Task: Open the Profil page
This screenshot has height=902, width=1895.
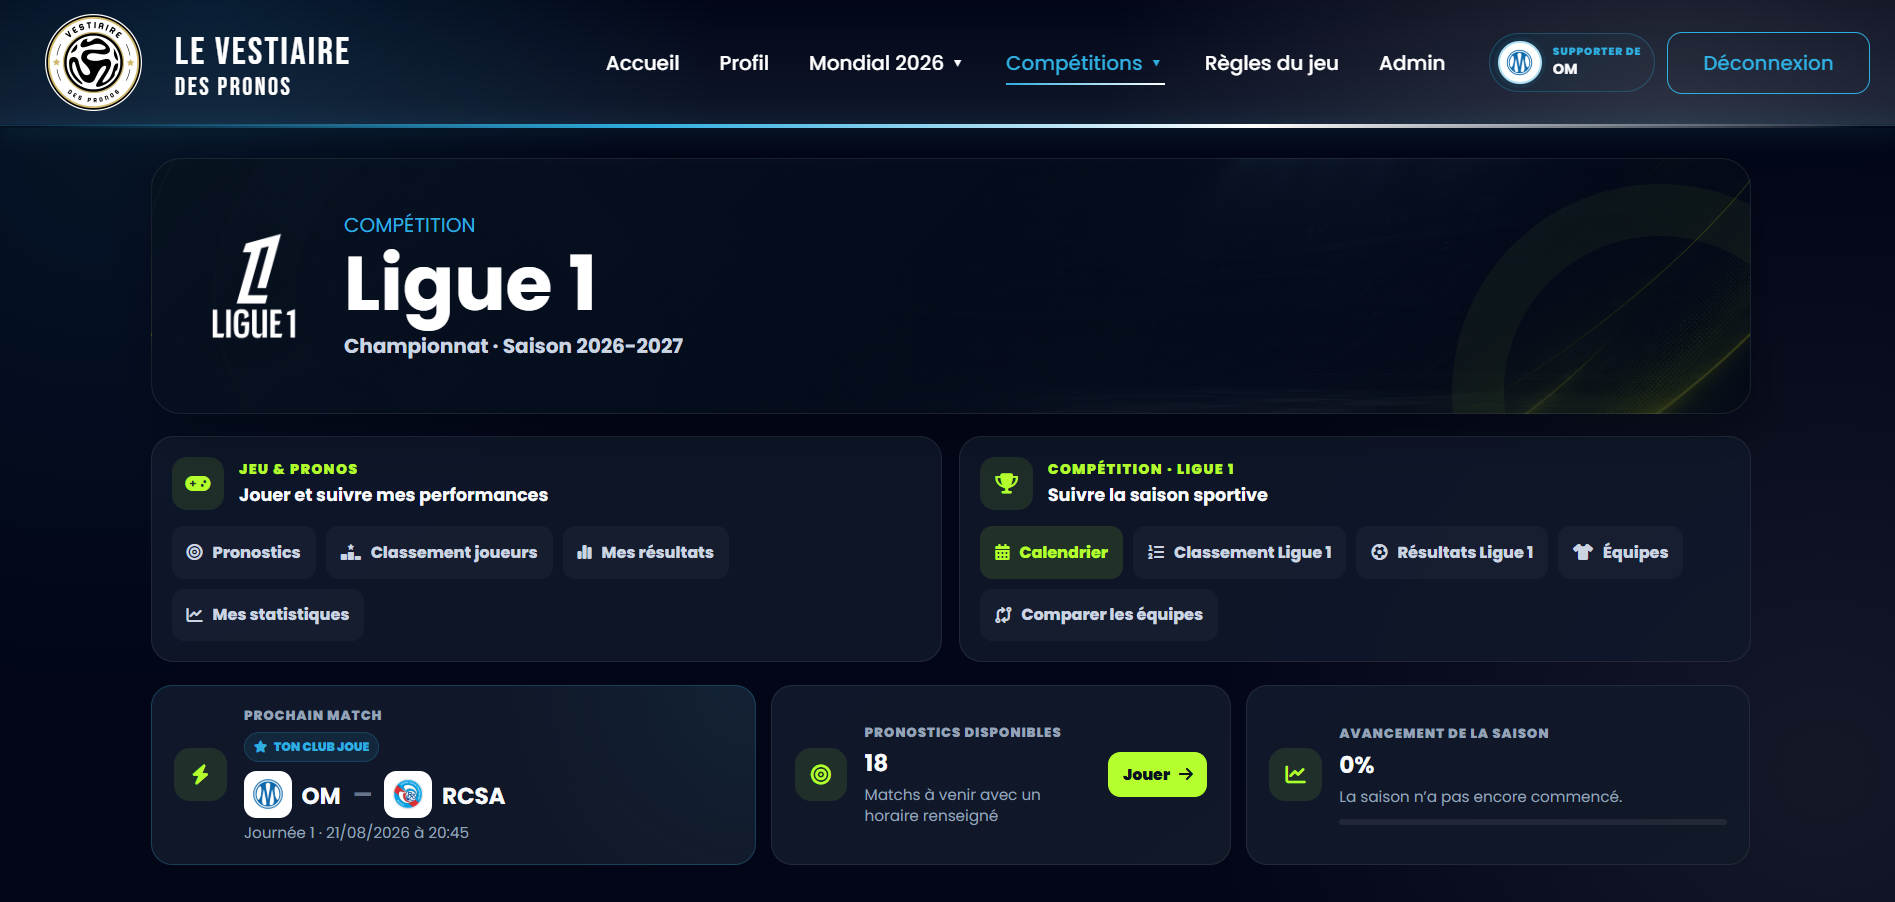Action: 744,63
